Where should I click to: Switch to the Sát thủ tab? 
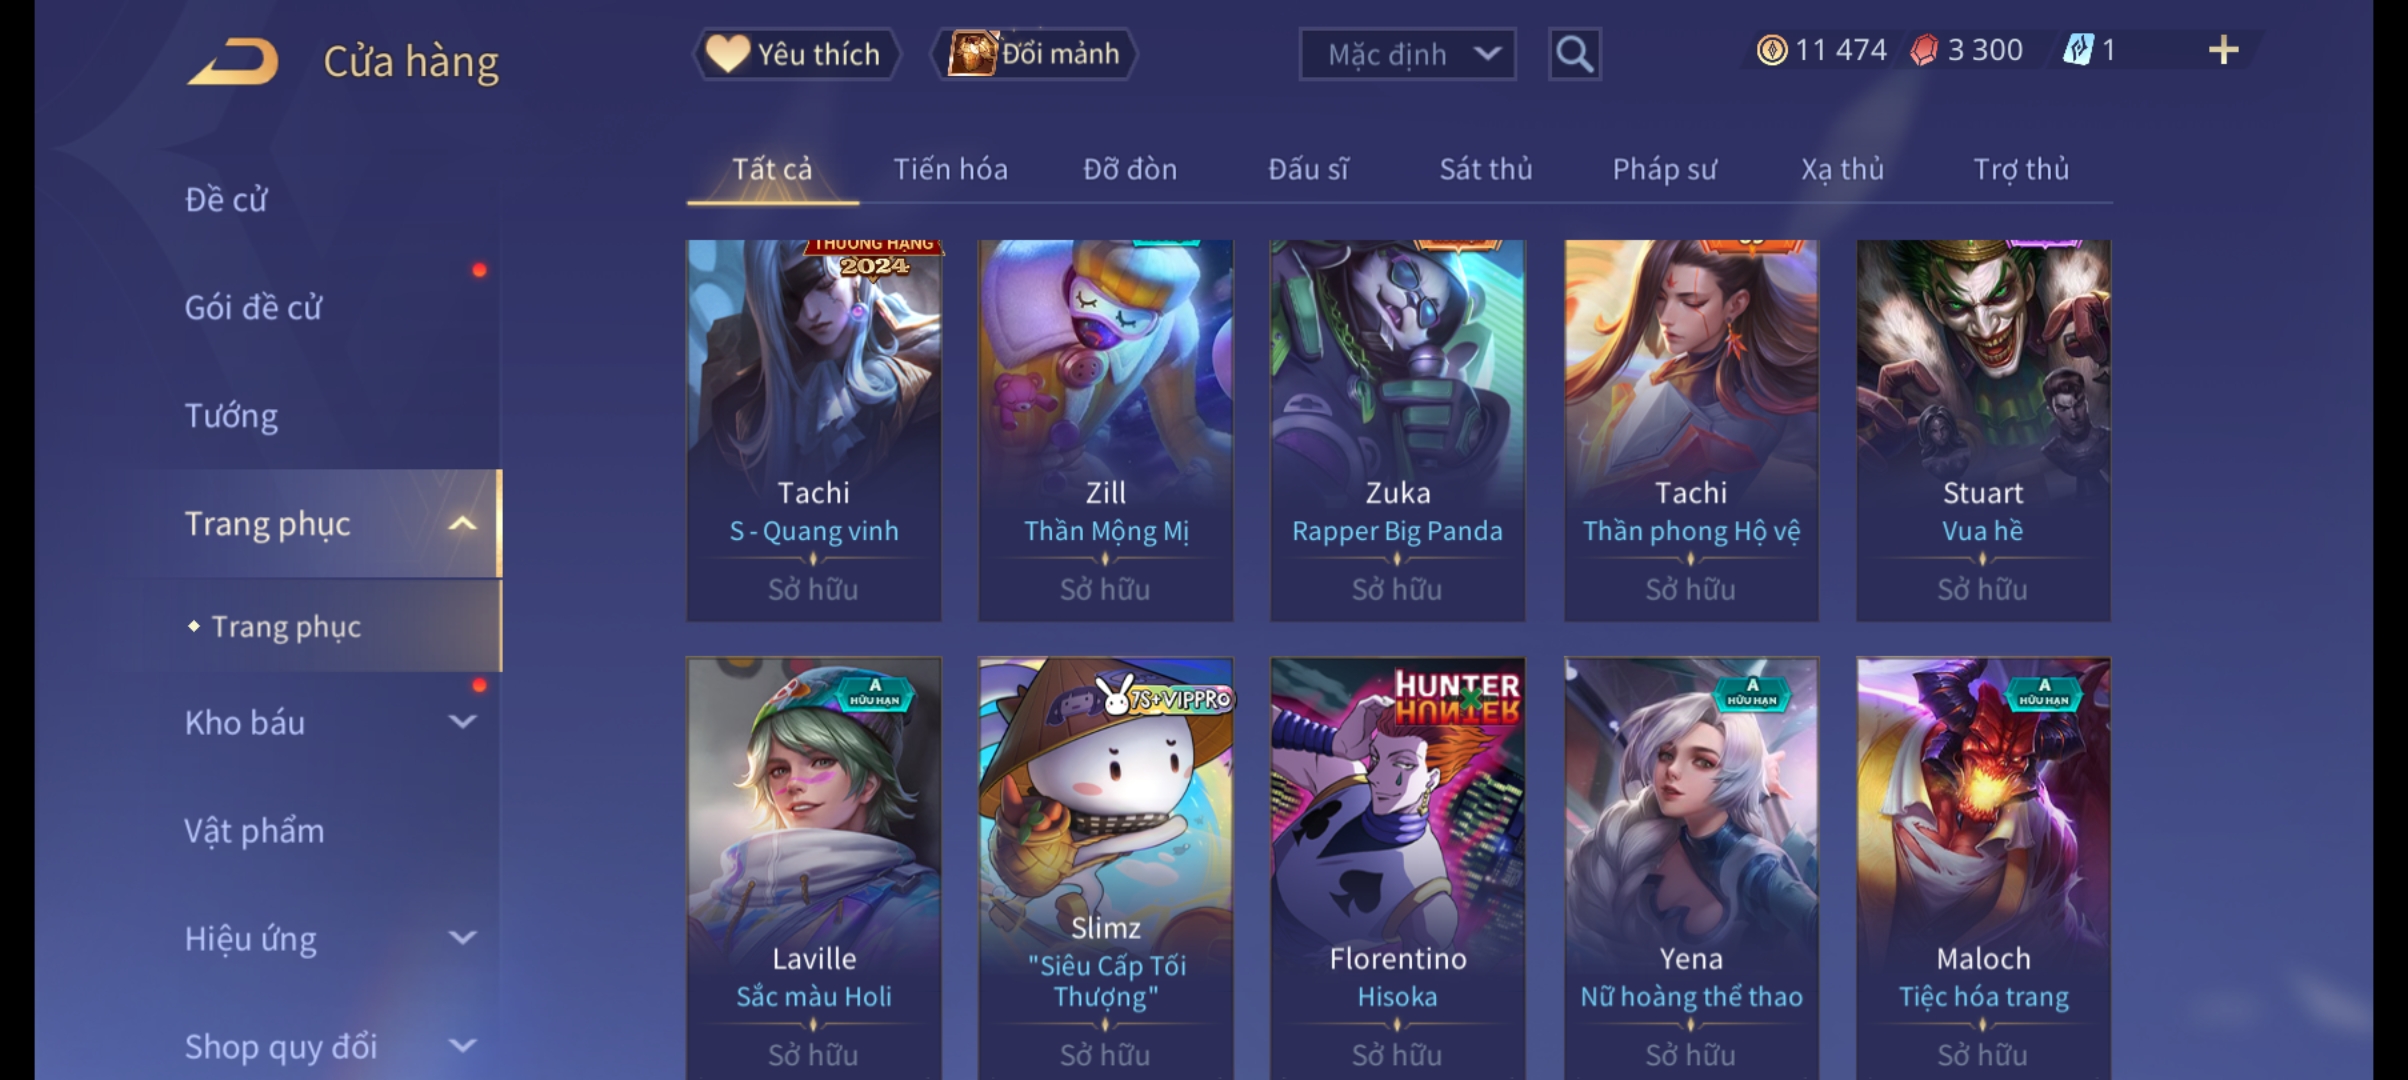1485,170
